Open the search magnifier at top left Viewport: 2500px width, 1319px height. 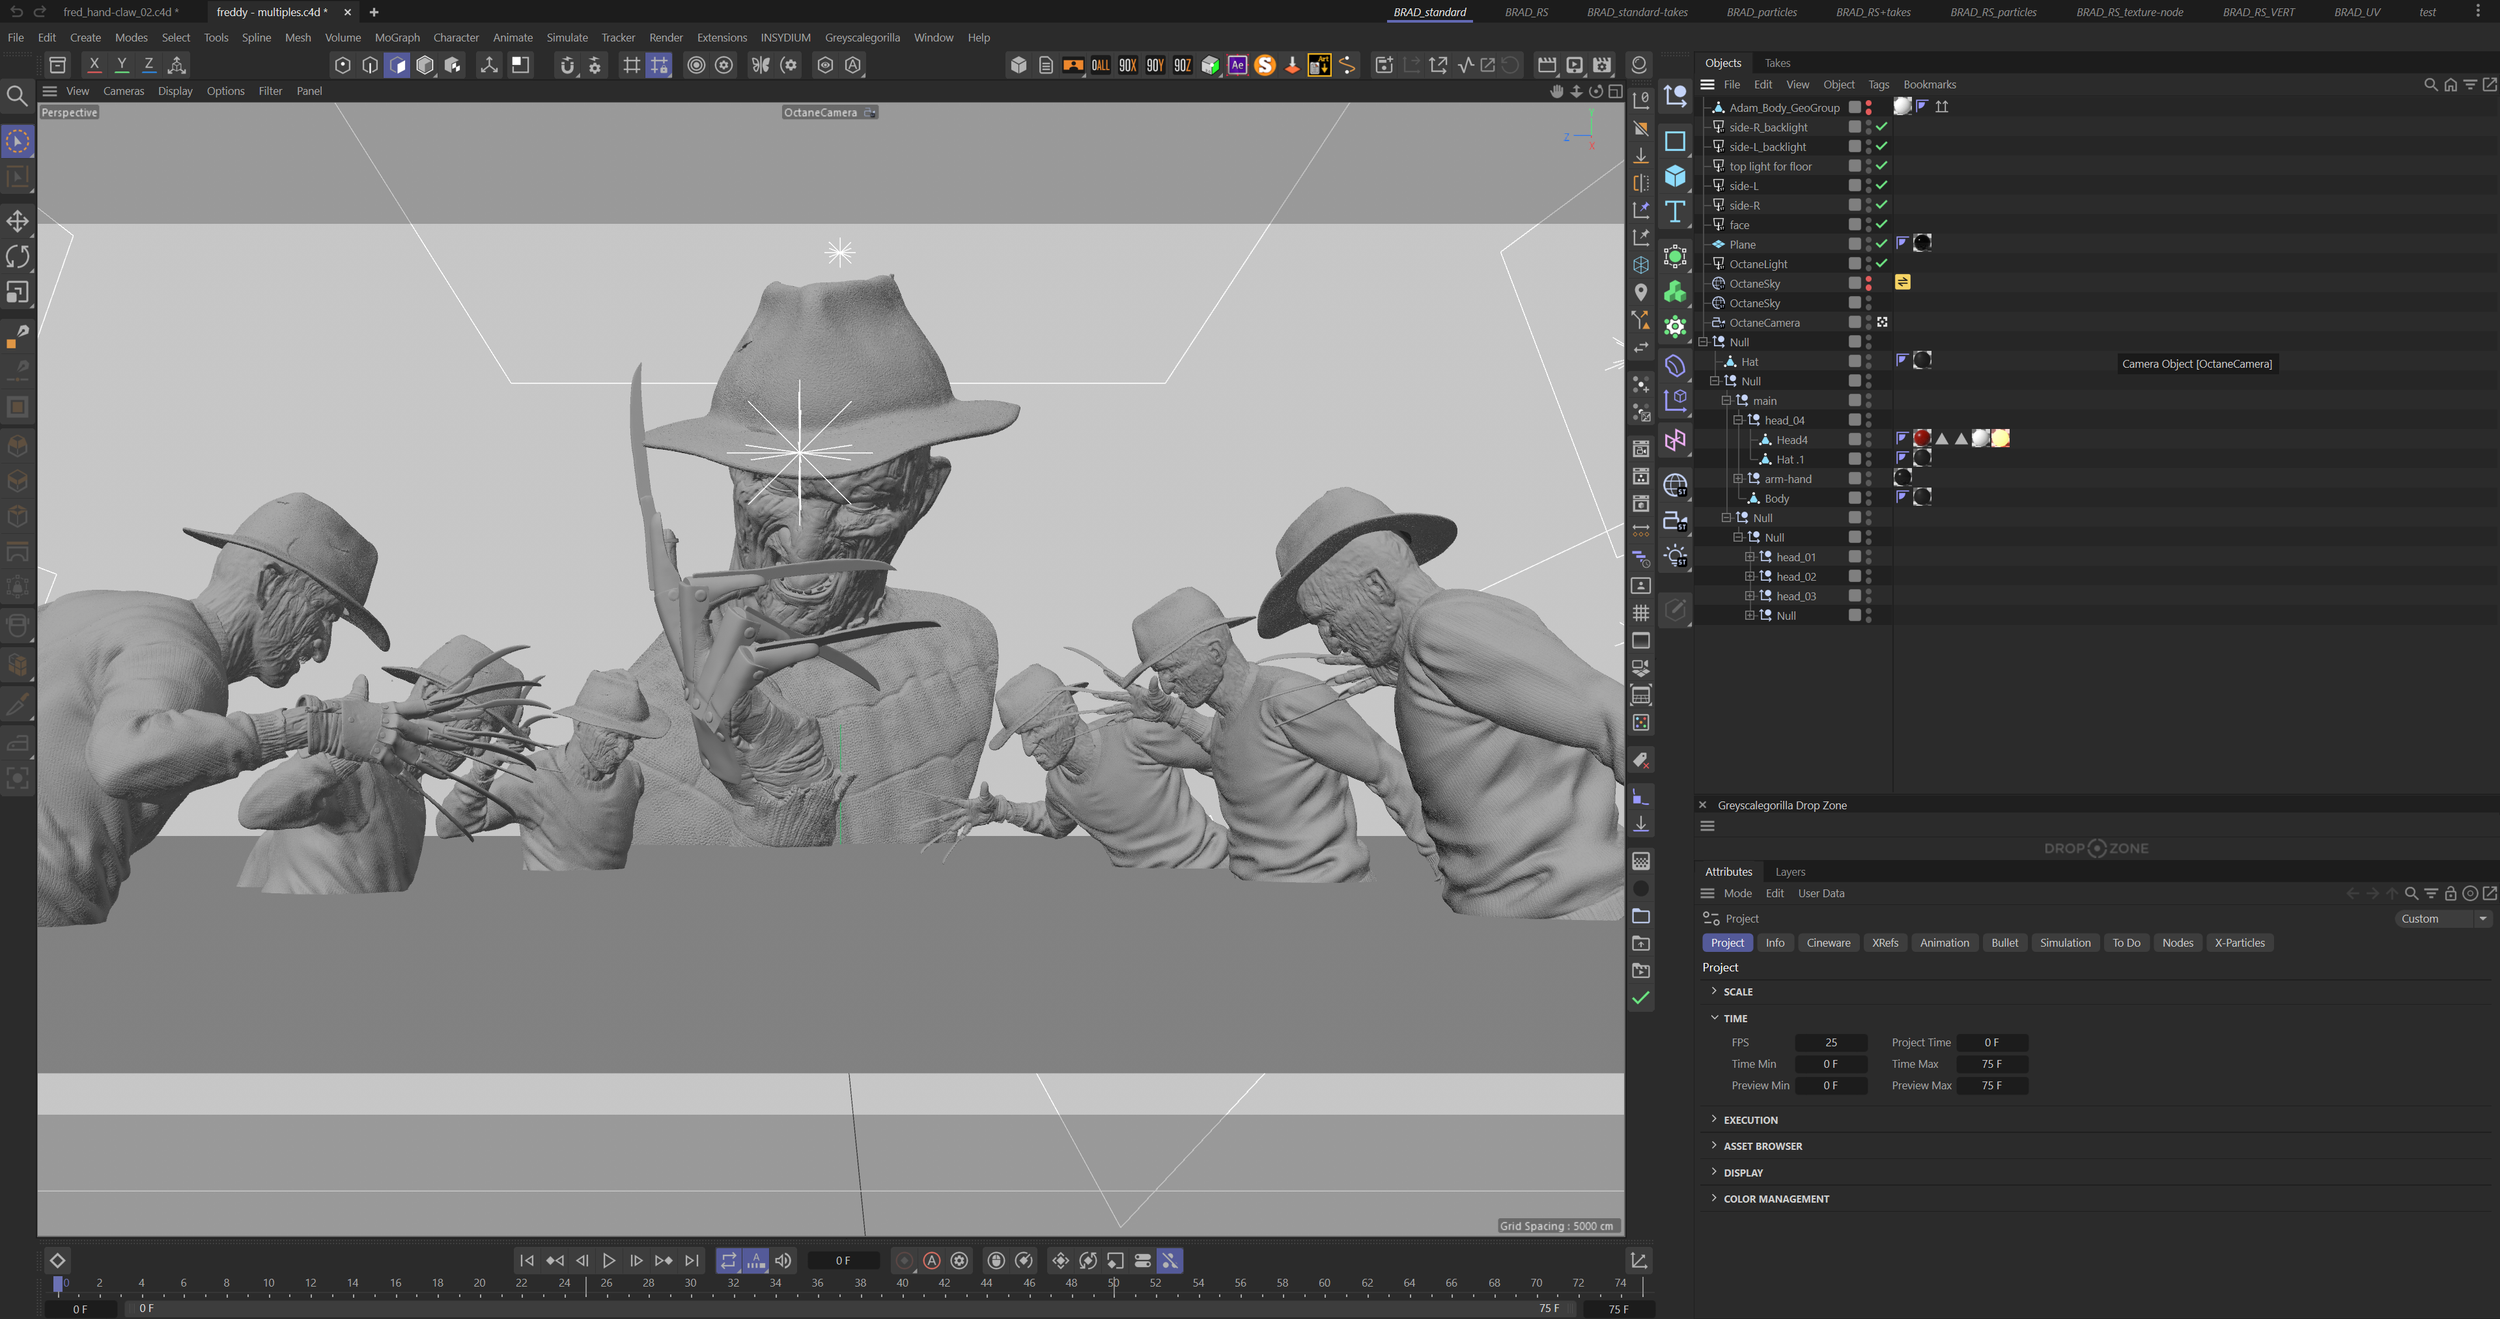point(17,96)
